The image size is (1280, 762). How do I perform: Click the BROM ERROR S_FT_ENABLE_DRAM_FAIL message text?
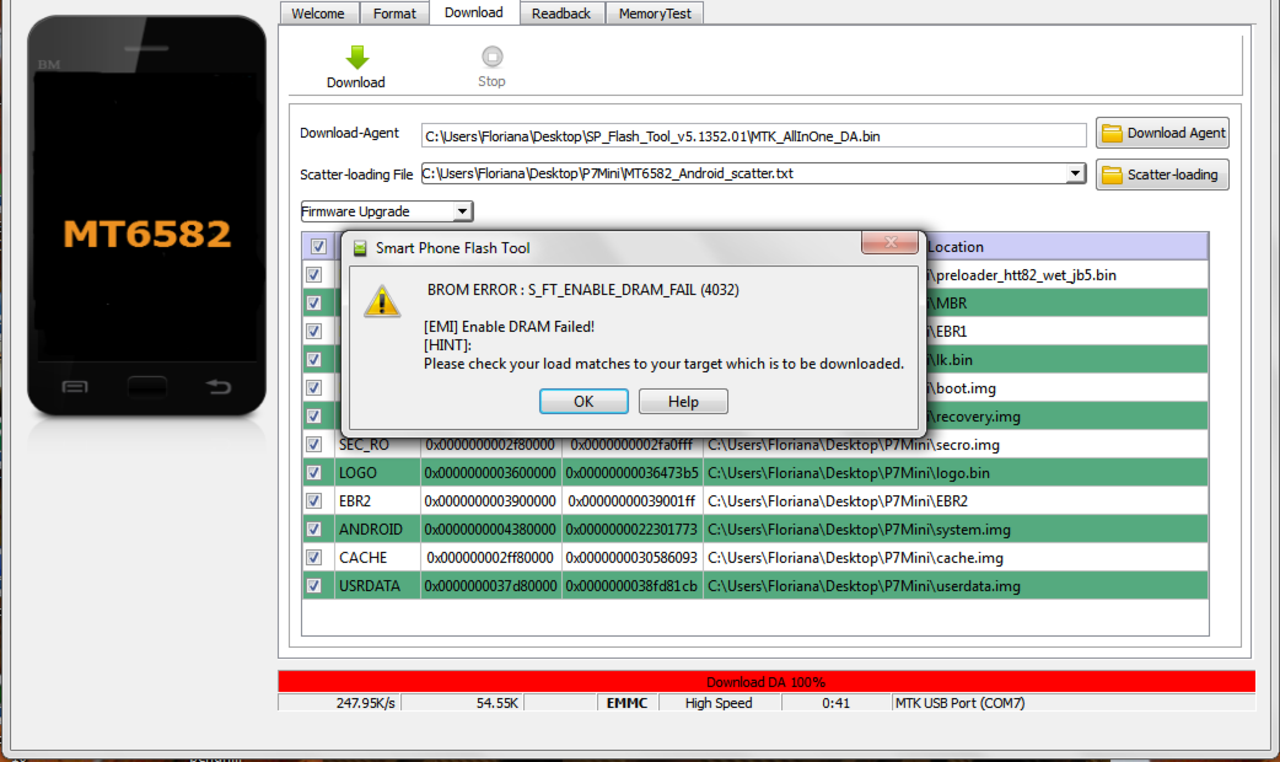[583, 290]
